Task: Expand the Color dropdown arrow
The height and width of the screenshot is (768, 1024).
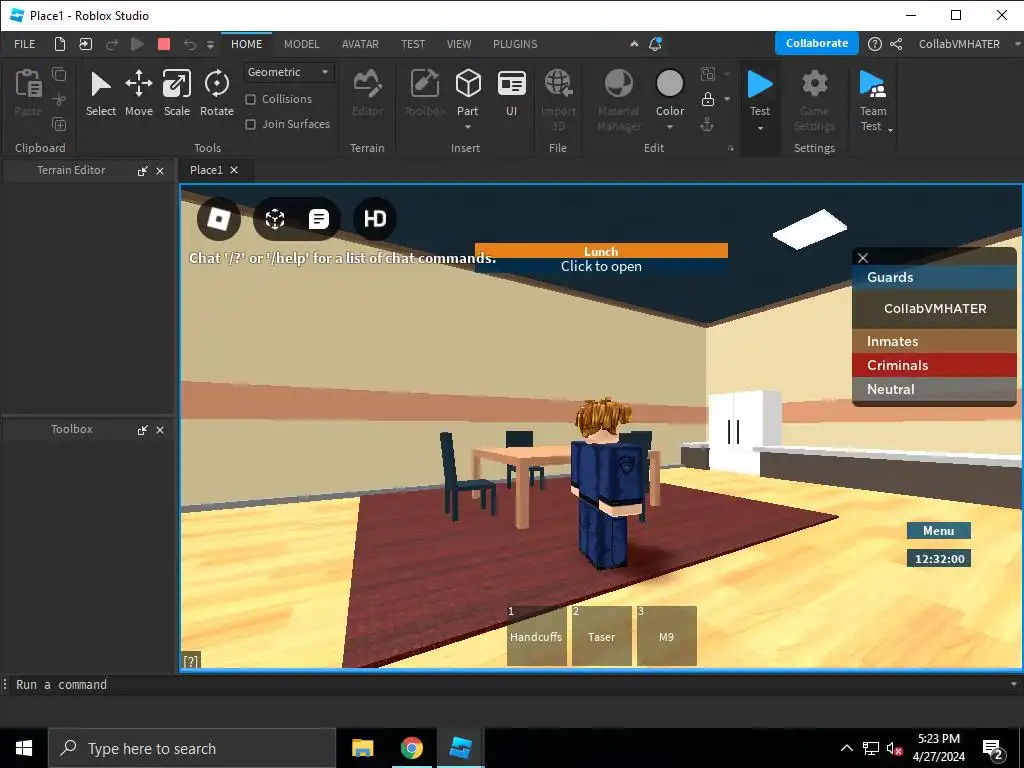Action: [669, 127]
